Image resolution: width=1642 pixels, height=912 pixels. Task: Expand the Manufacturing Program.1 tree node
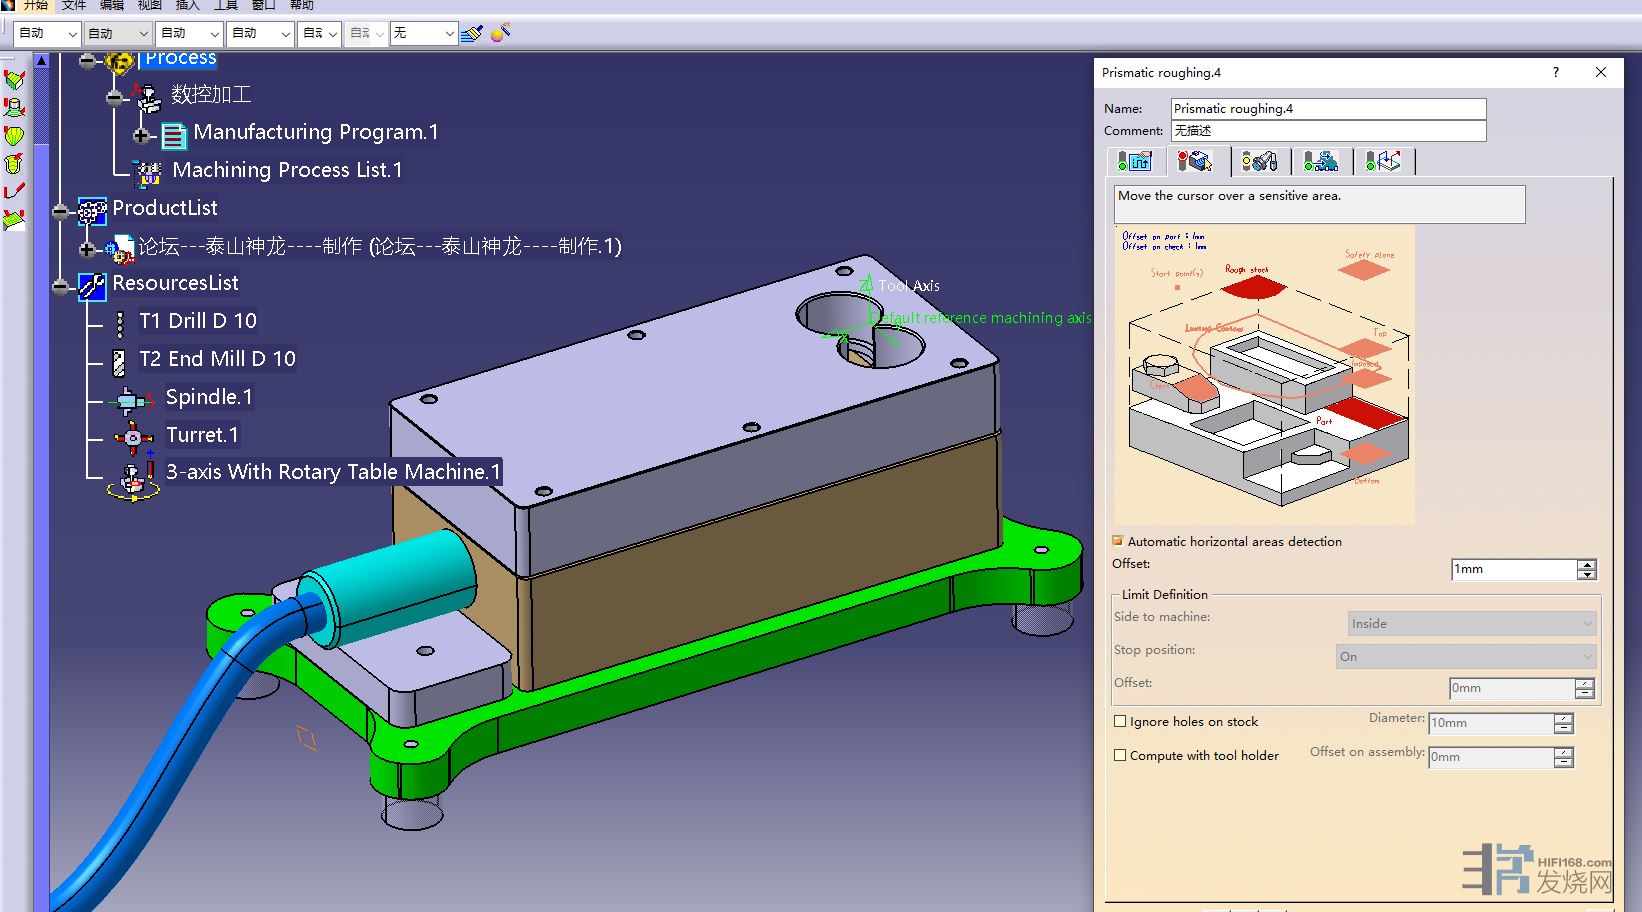click(x=141, y=135)
